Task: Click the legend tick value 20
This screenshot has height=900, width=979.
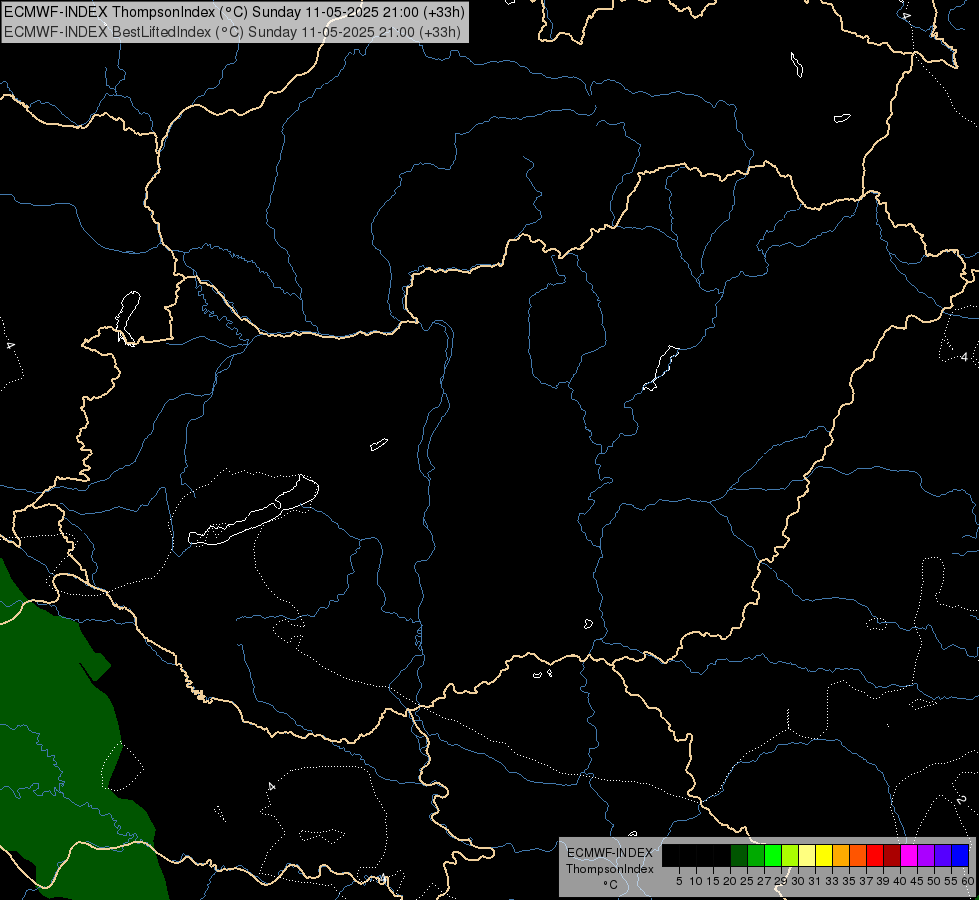Action: click(730, 881)
